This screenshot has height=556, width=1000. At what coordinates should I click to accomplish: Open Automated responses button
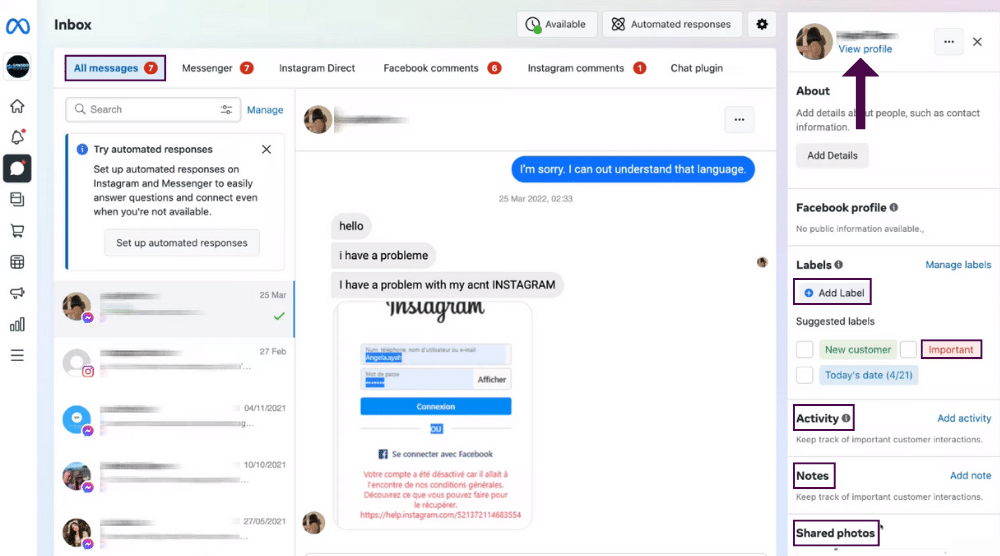[672, 24]
